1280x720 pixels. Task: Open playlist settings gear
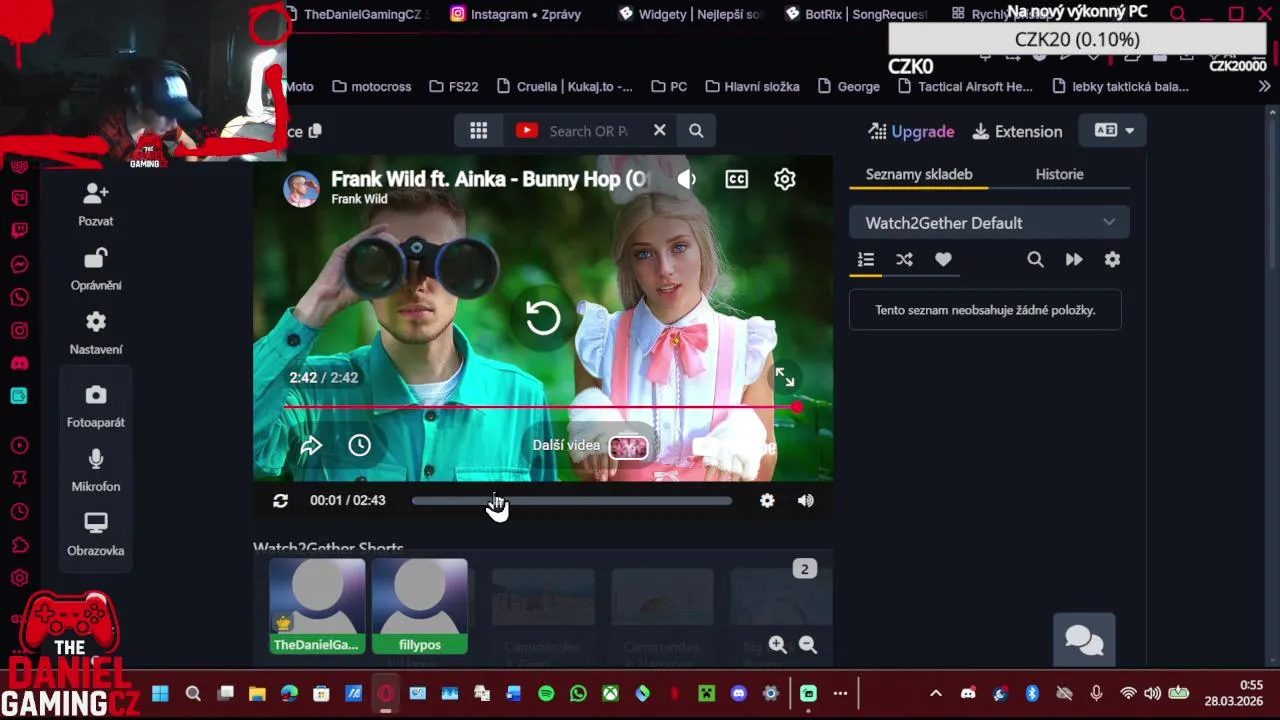[1112, 260]
